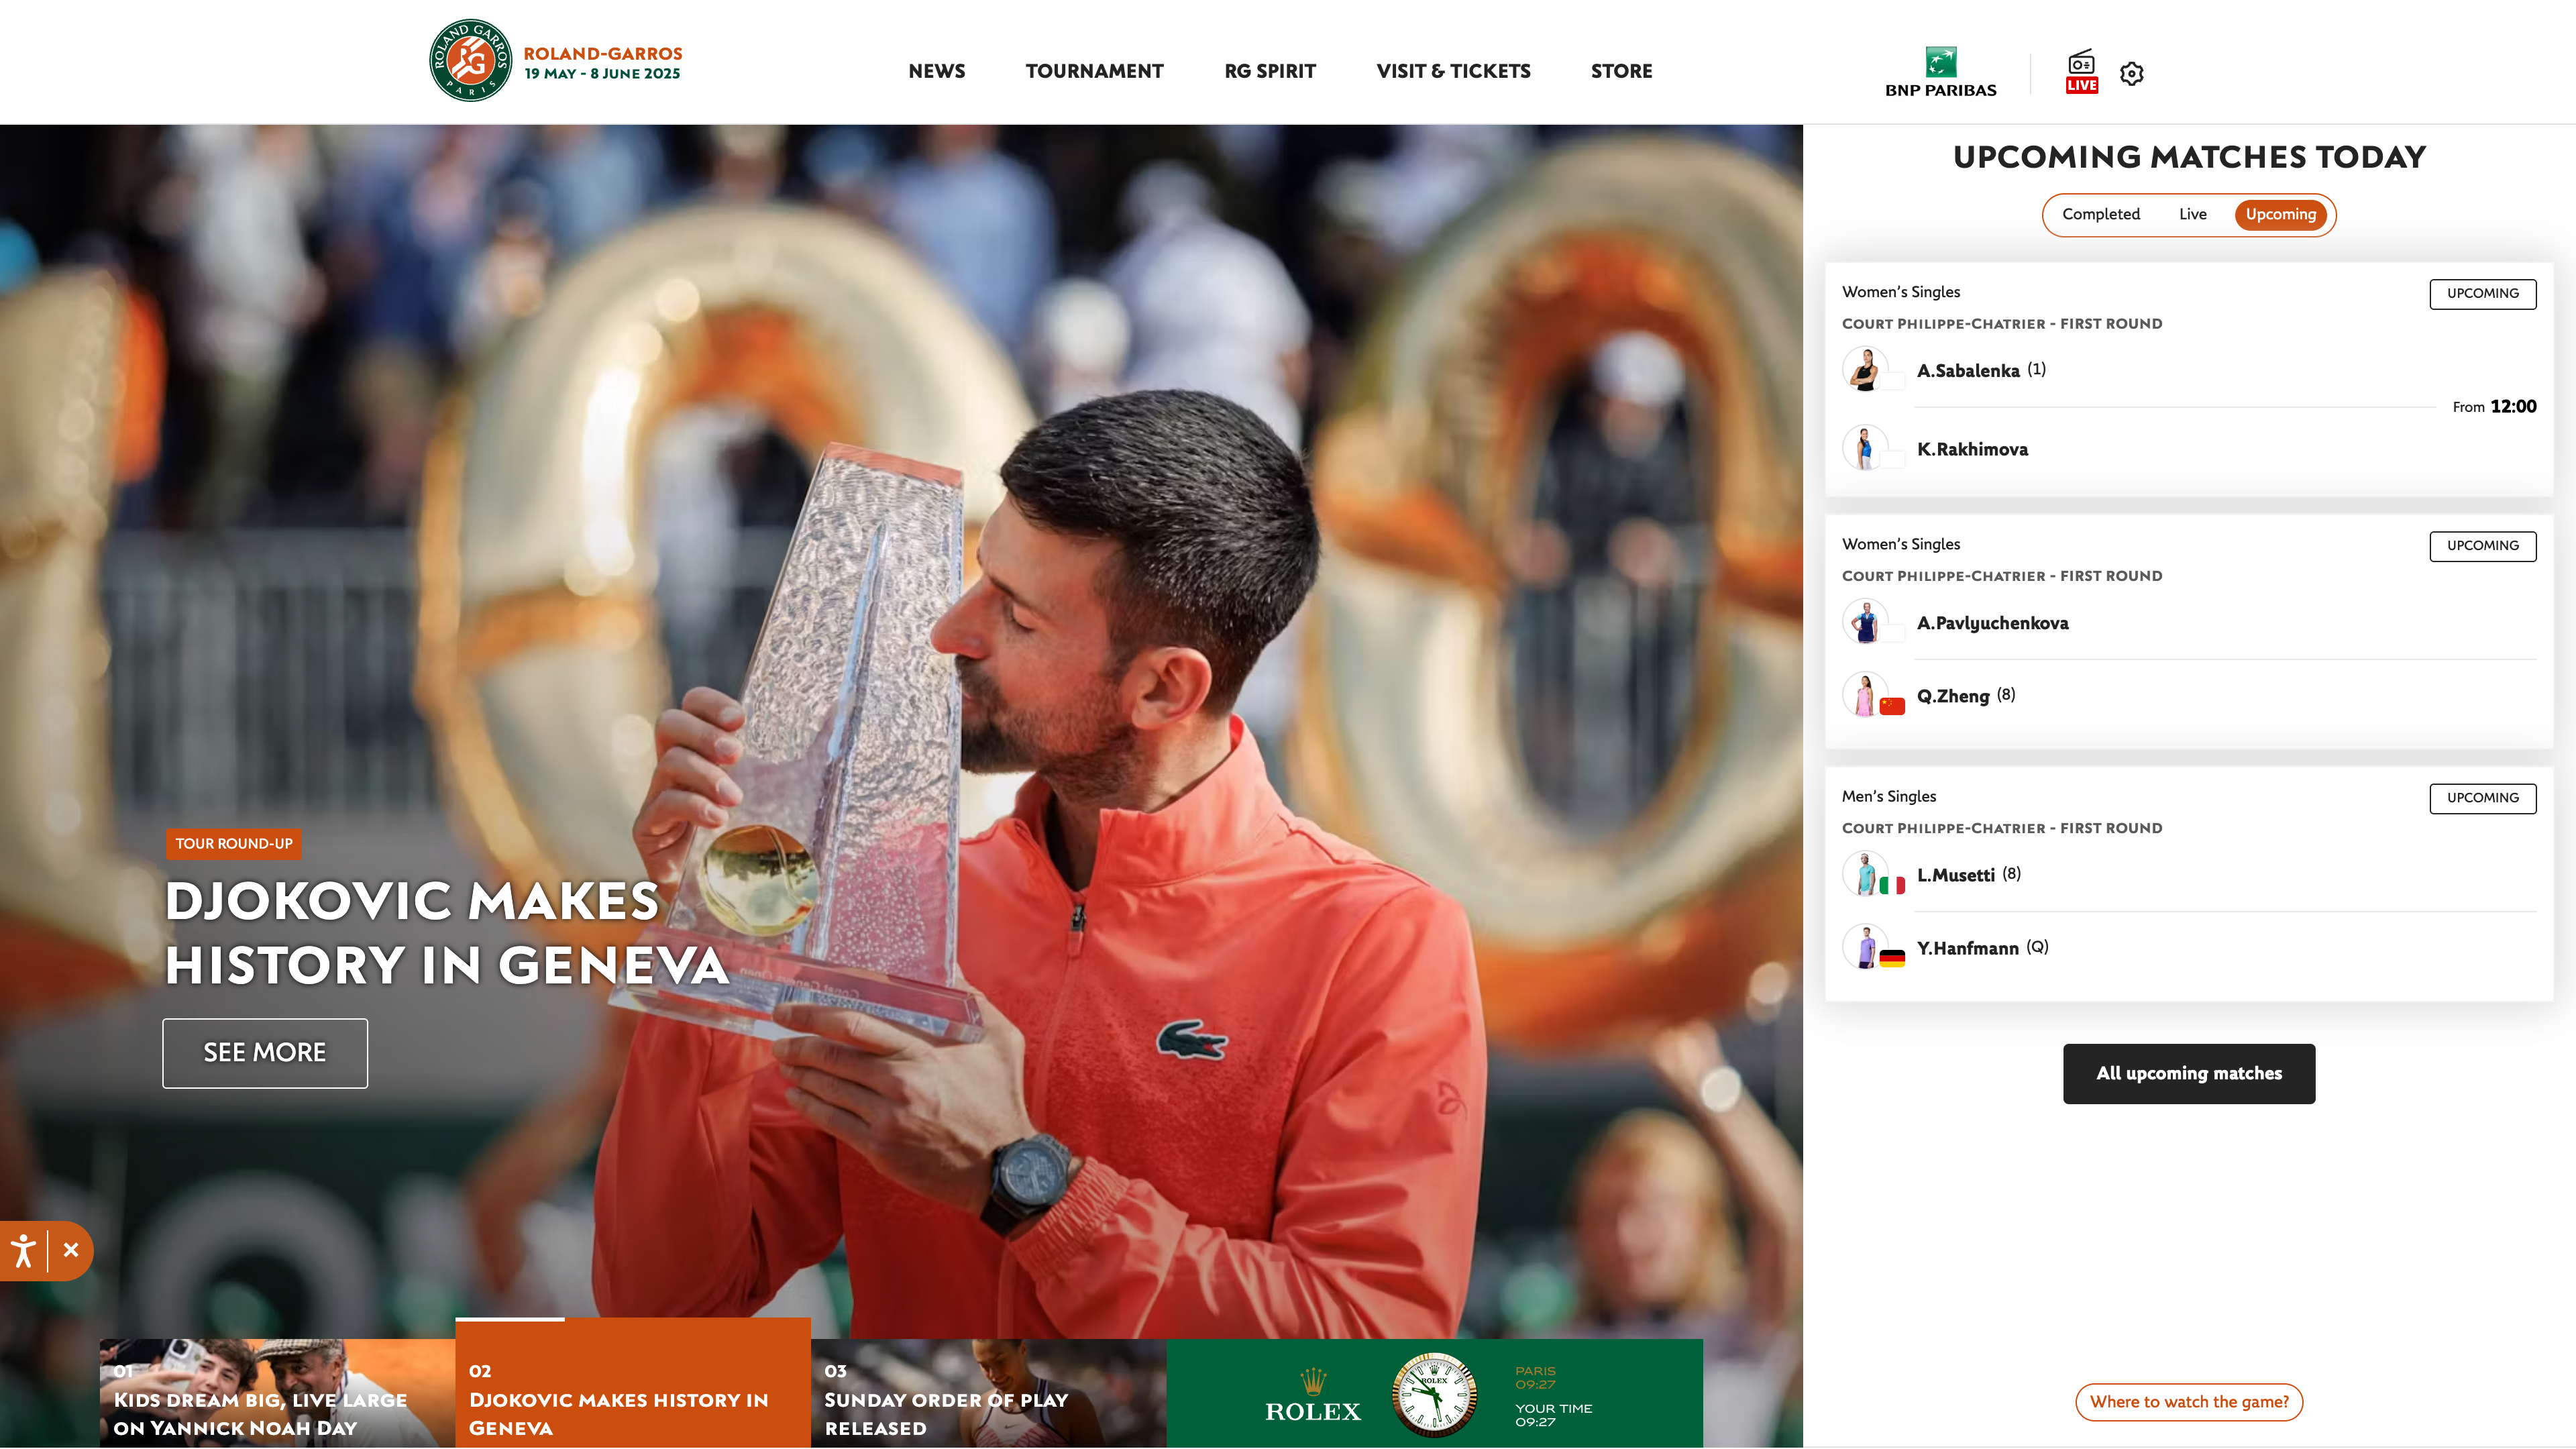Open the VISIT & TICKETS menu
This screenshot has width=2576, height=1449.
pyautogui.click(x=1453, y=71)
